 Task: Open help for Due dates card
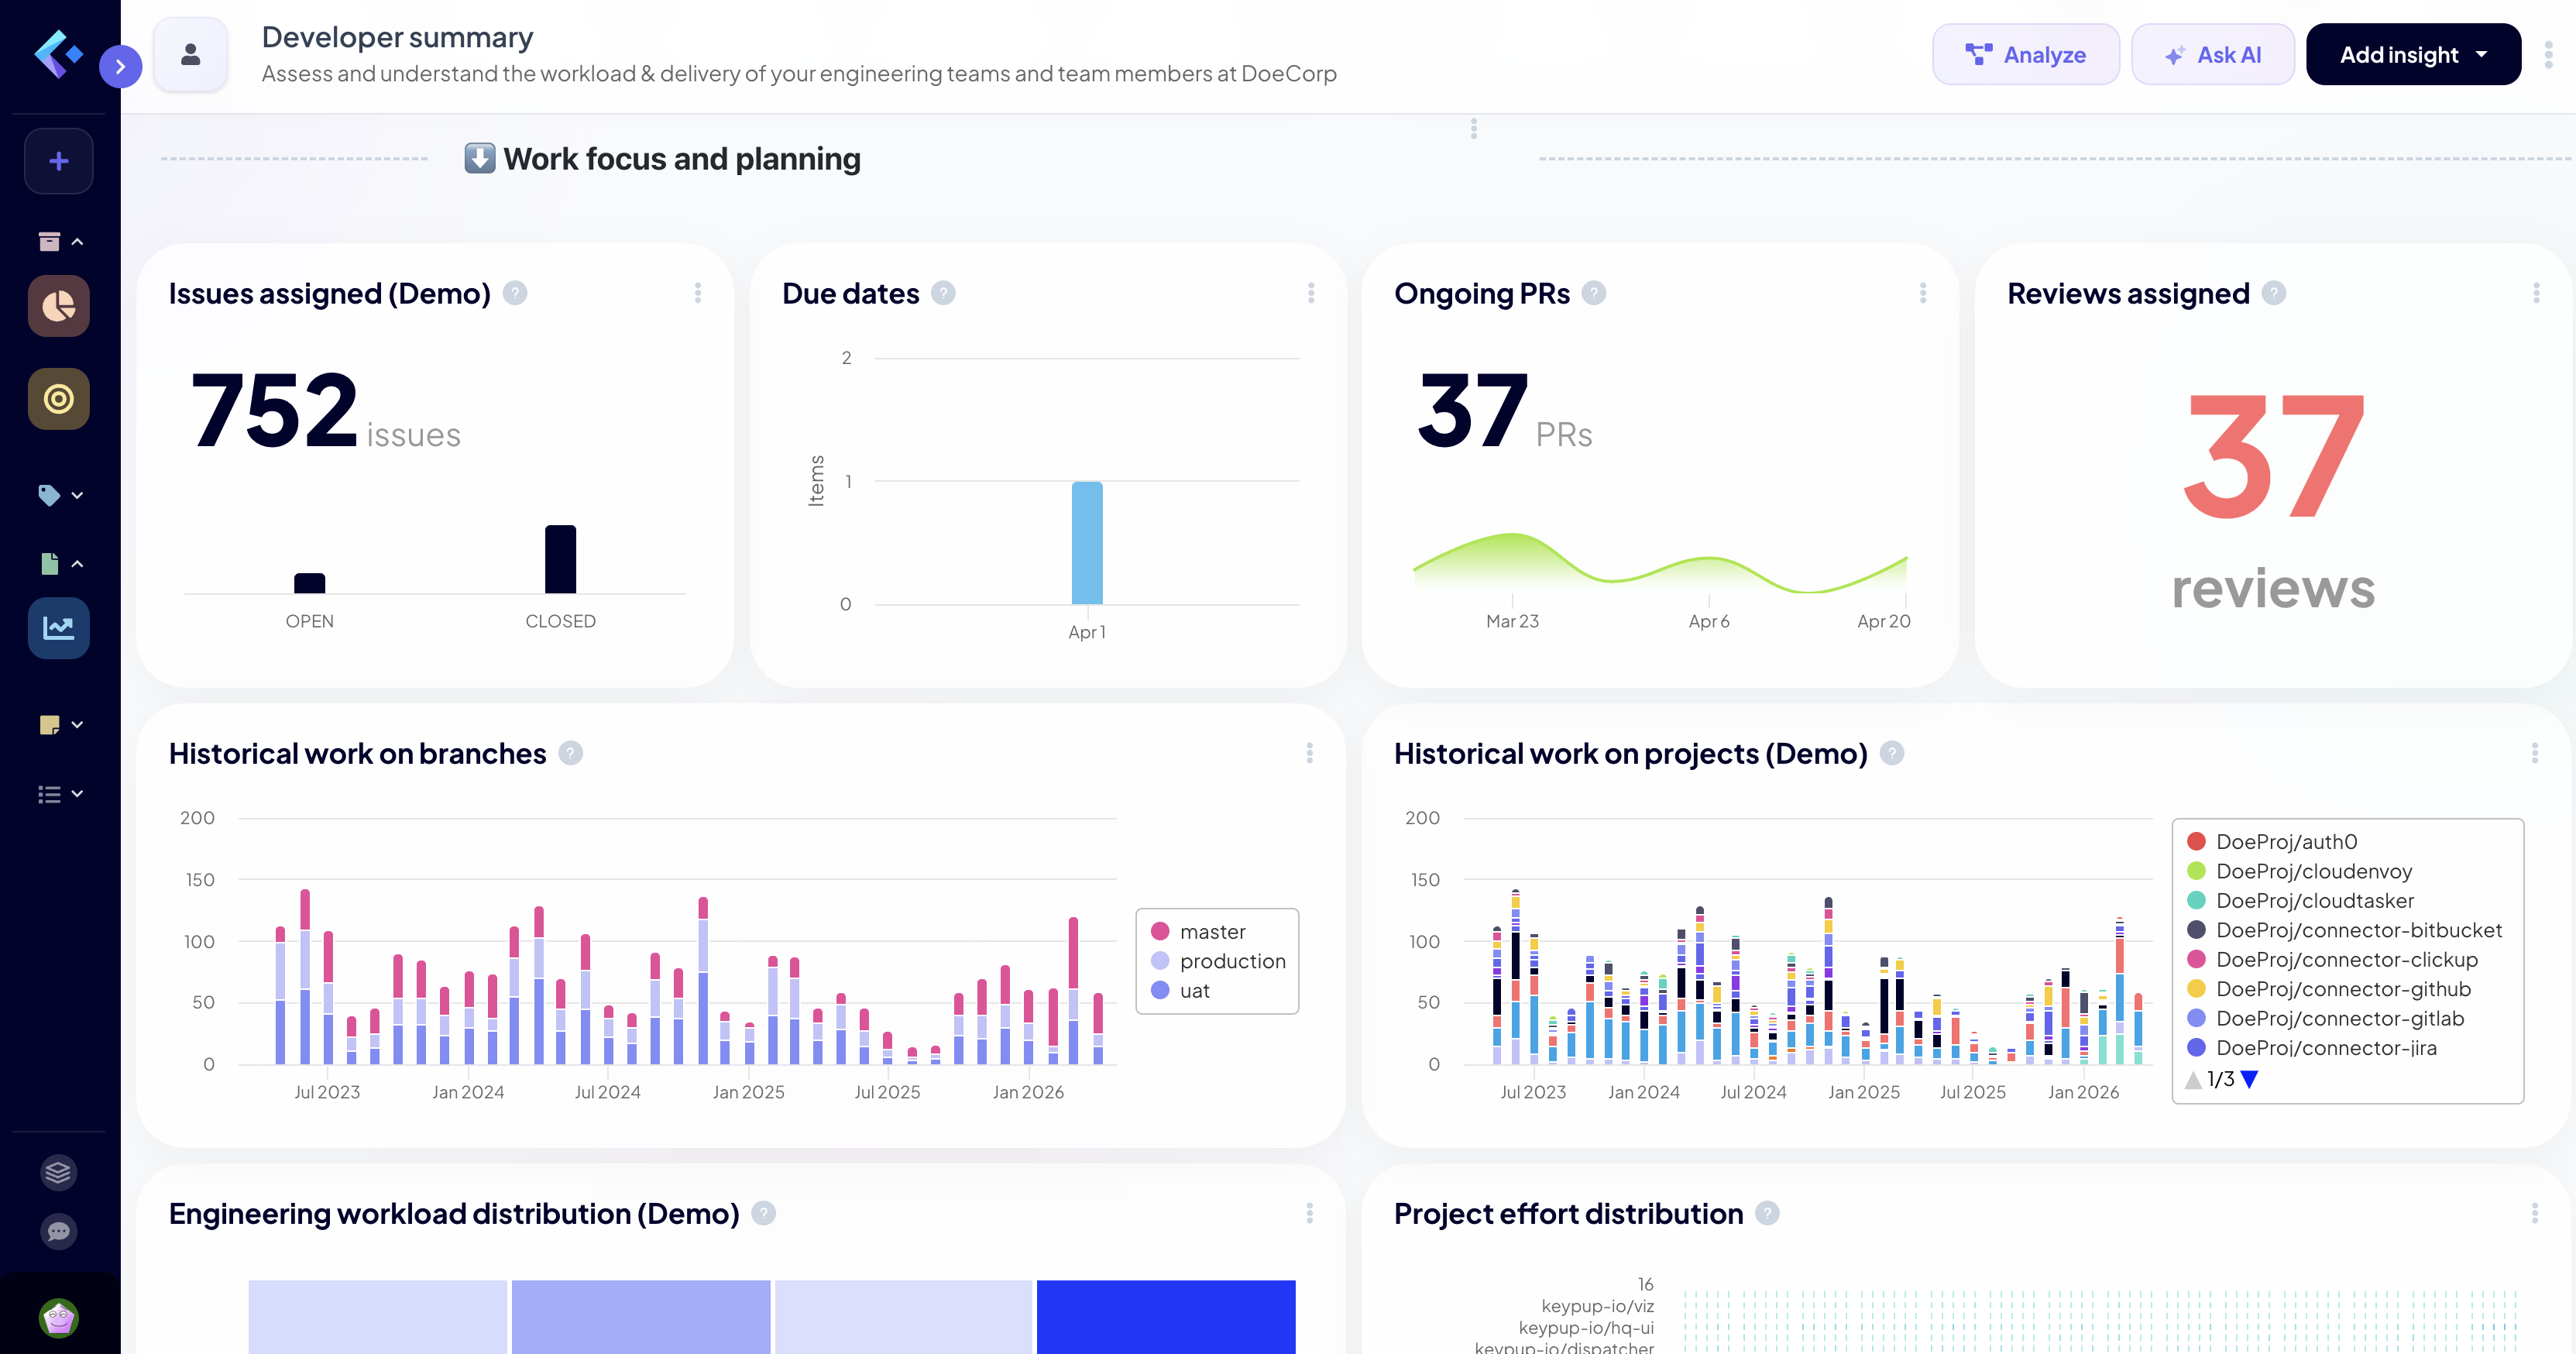pyautogui.click(x=943, y=293)
